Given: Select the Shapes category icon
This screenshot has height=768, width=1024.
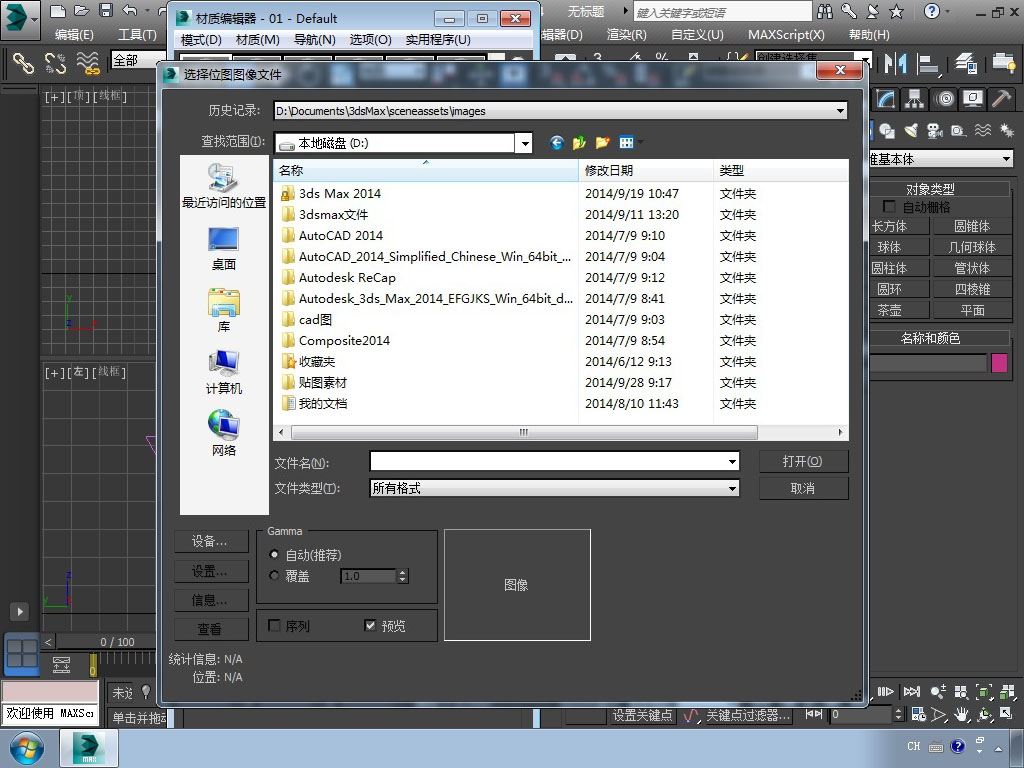Looking at the screenshot, I should (887, 131).
